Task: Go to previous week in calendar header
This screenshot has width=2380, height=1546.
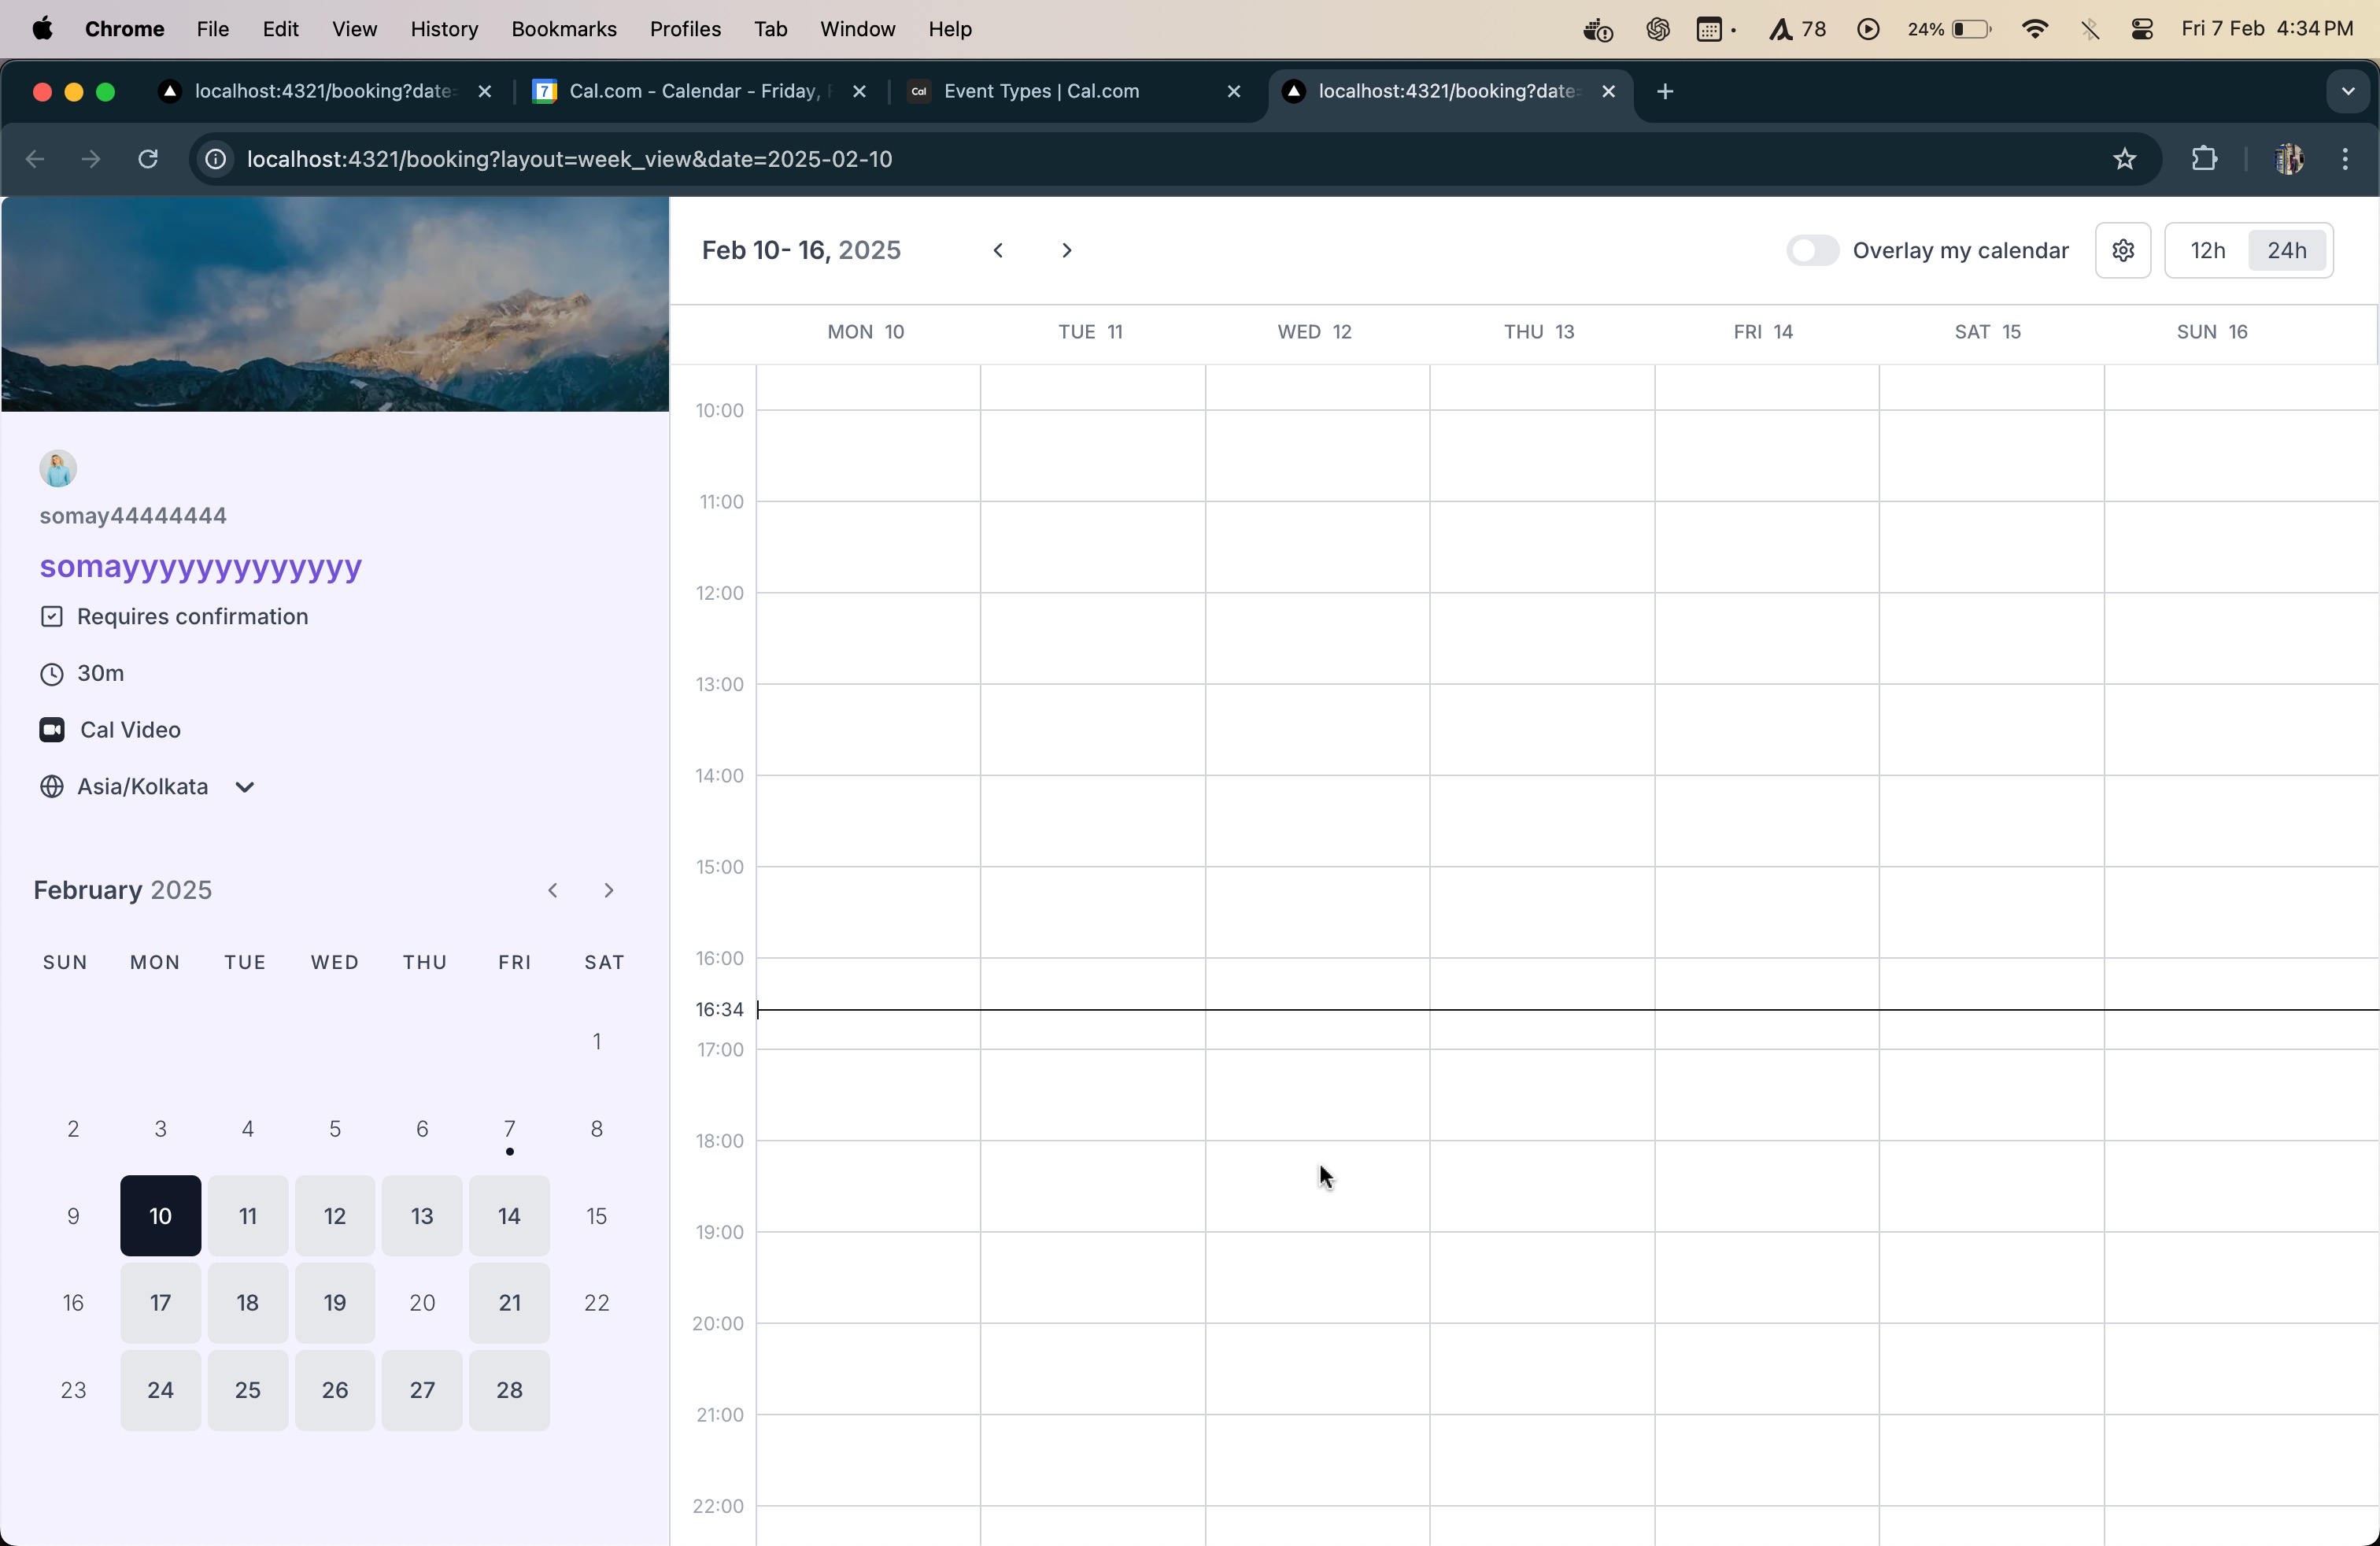Action: click(x=998, y=250)
